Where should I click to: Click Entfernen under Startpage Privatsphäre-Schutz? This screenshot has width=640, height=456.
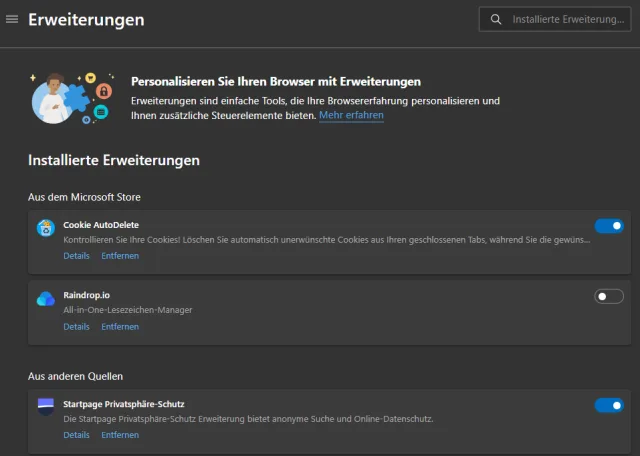point(120,435)
